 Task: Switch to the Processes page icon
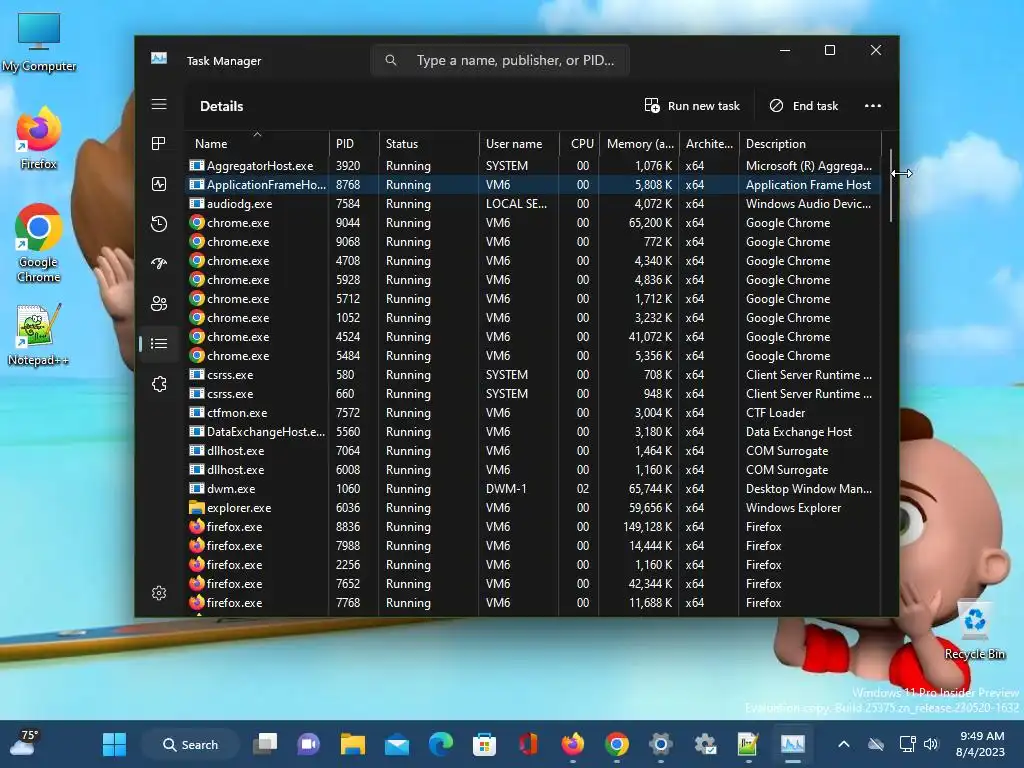point(159,144)
